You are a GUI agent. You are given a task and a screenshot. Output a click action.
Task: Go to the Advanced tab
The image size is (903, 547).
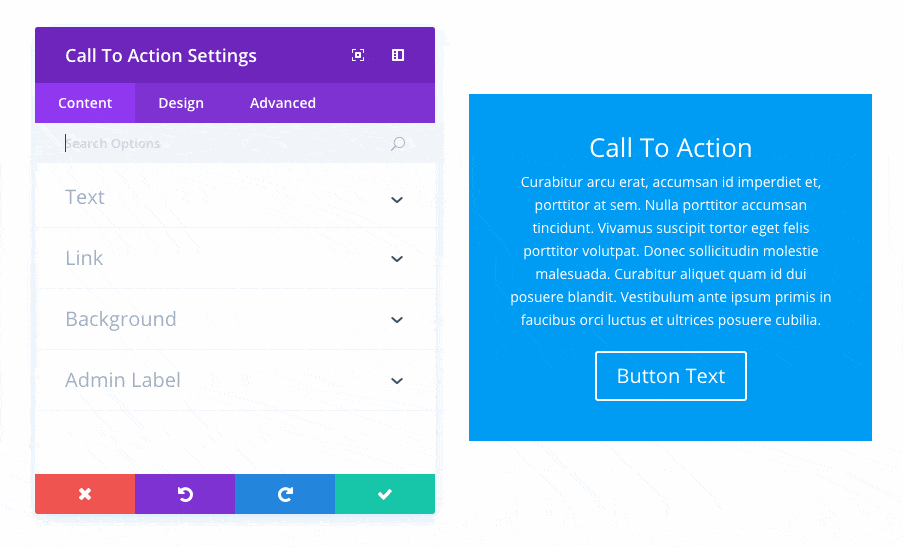pos(283,103)
